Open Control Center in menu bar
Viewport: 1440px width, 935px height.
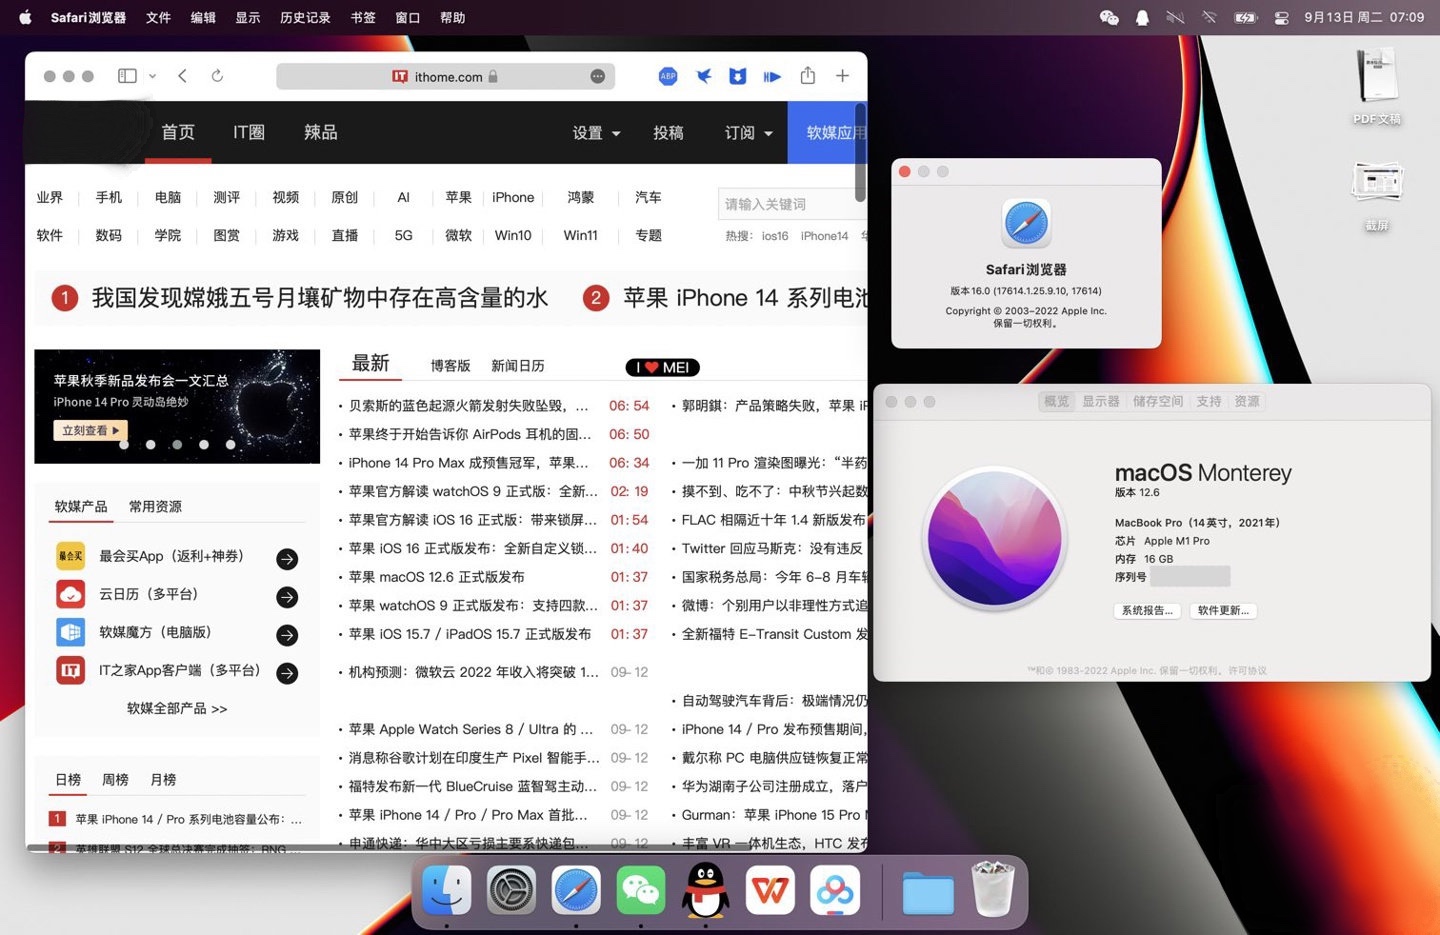click(1281, 17)
